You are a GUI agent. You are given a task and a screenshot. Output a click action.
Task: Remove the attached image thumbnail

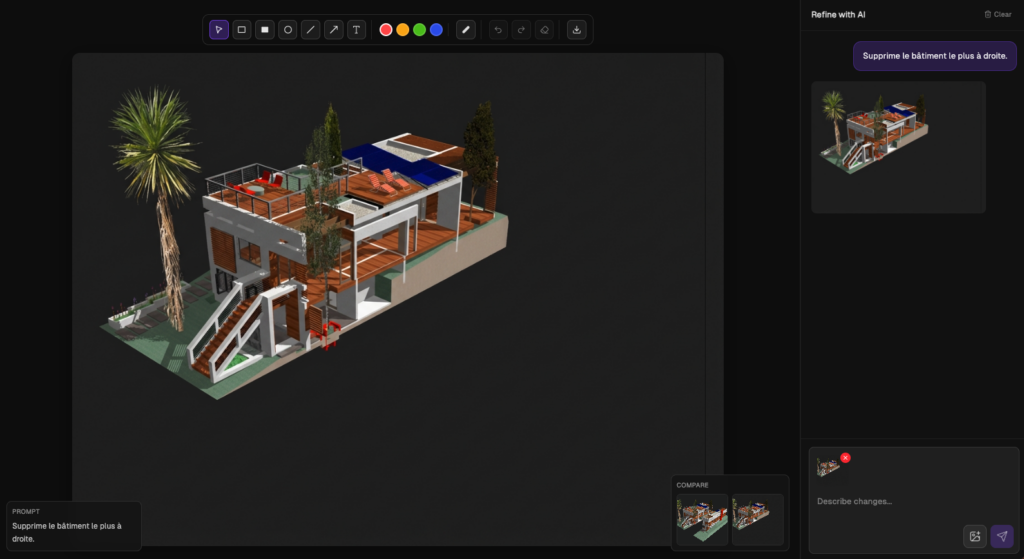pos(845,458)
